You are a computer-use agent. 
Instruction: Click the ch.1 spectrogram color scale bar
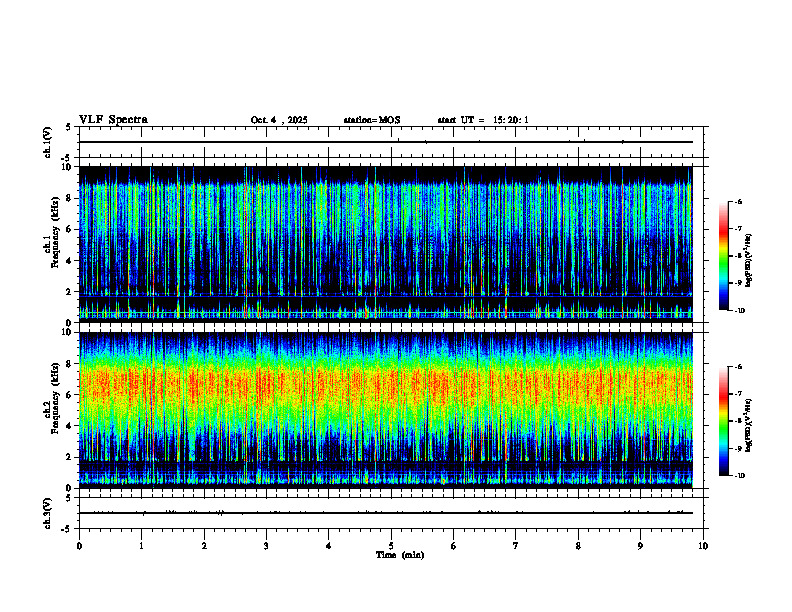pyautogui.click(x=723, y=256)
